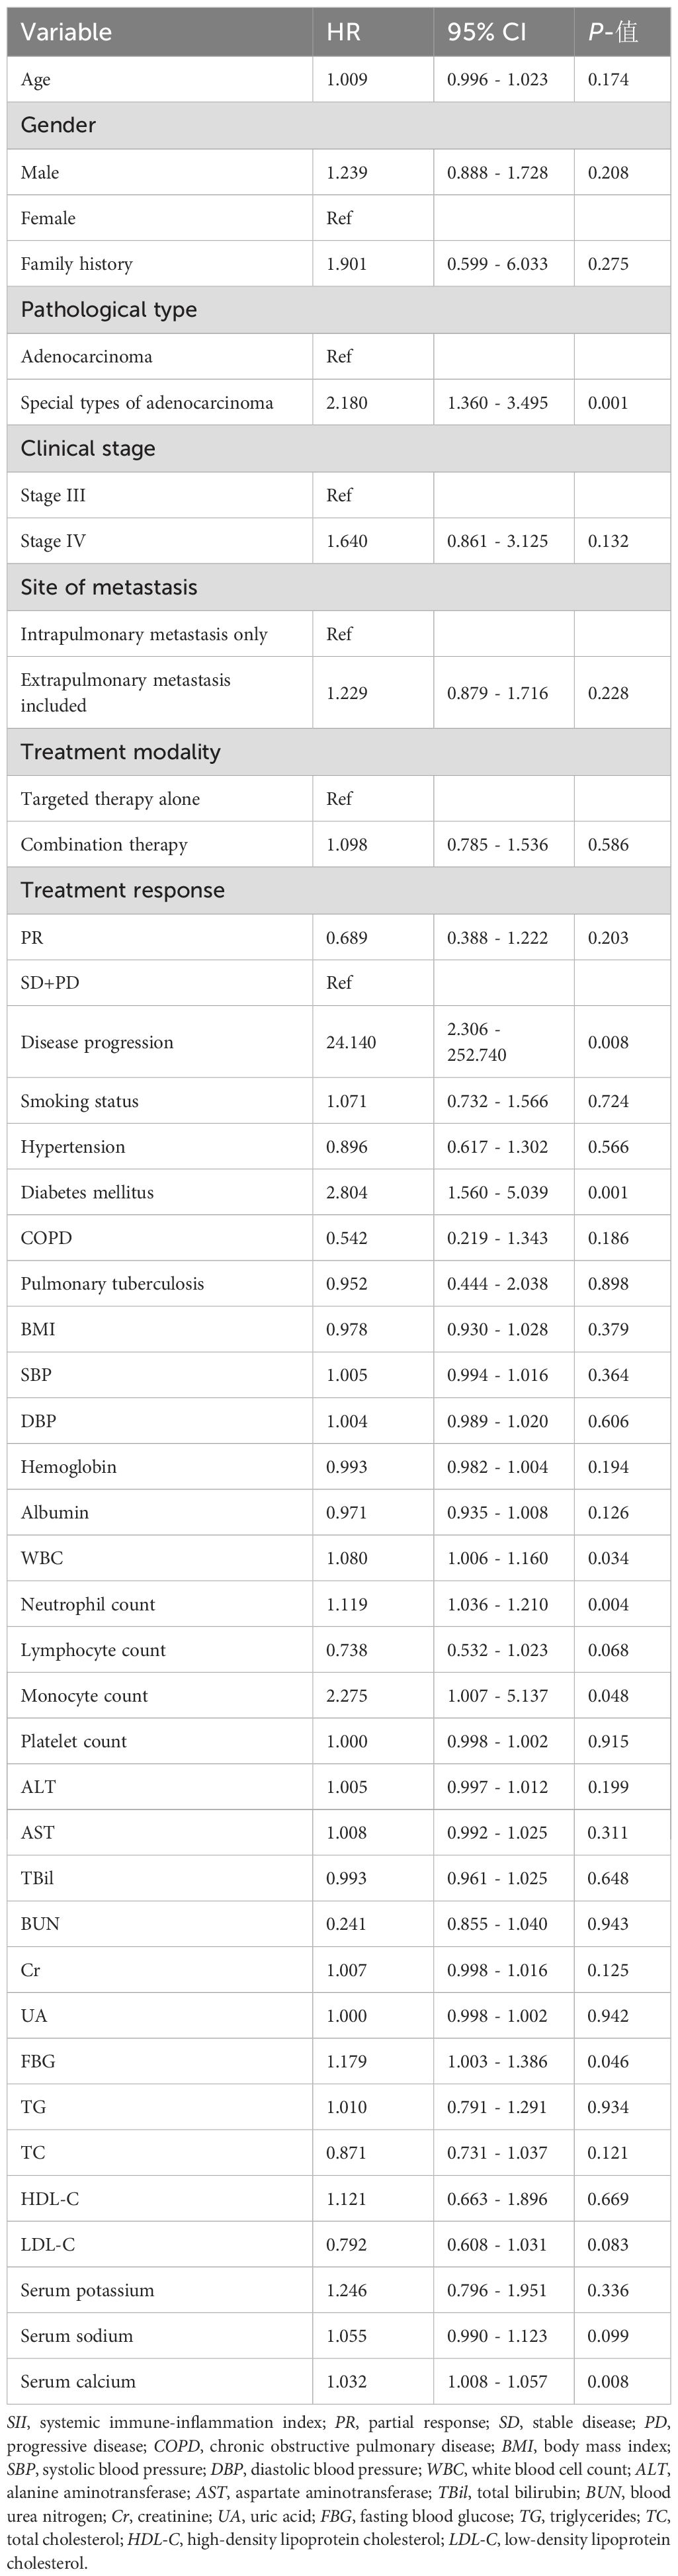Click the Variable column header

(x=66, y=32)
